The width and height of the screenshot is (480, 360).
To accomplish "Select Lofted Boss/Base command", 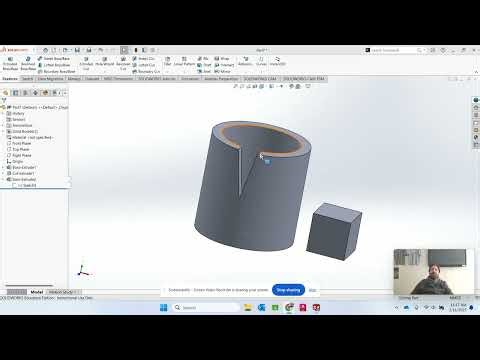I will point(54,65).
